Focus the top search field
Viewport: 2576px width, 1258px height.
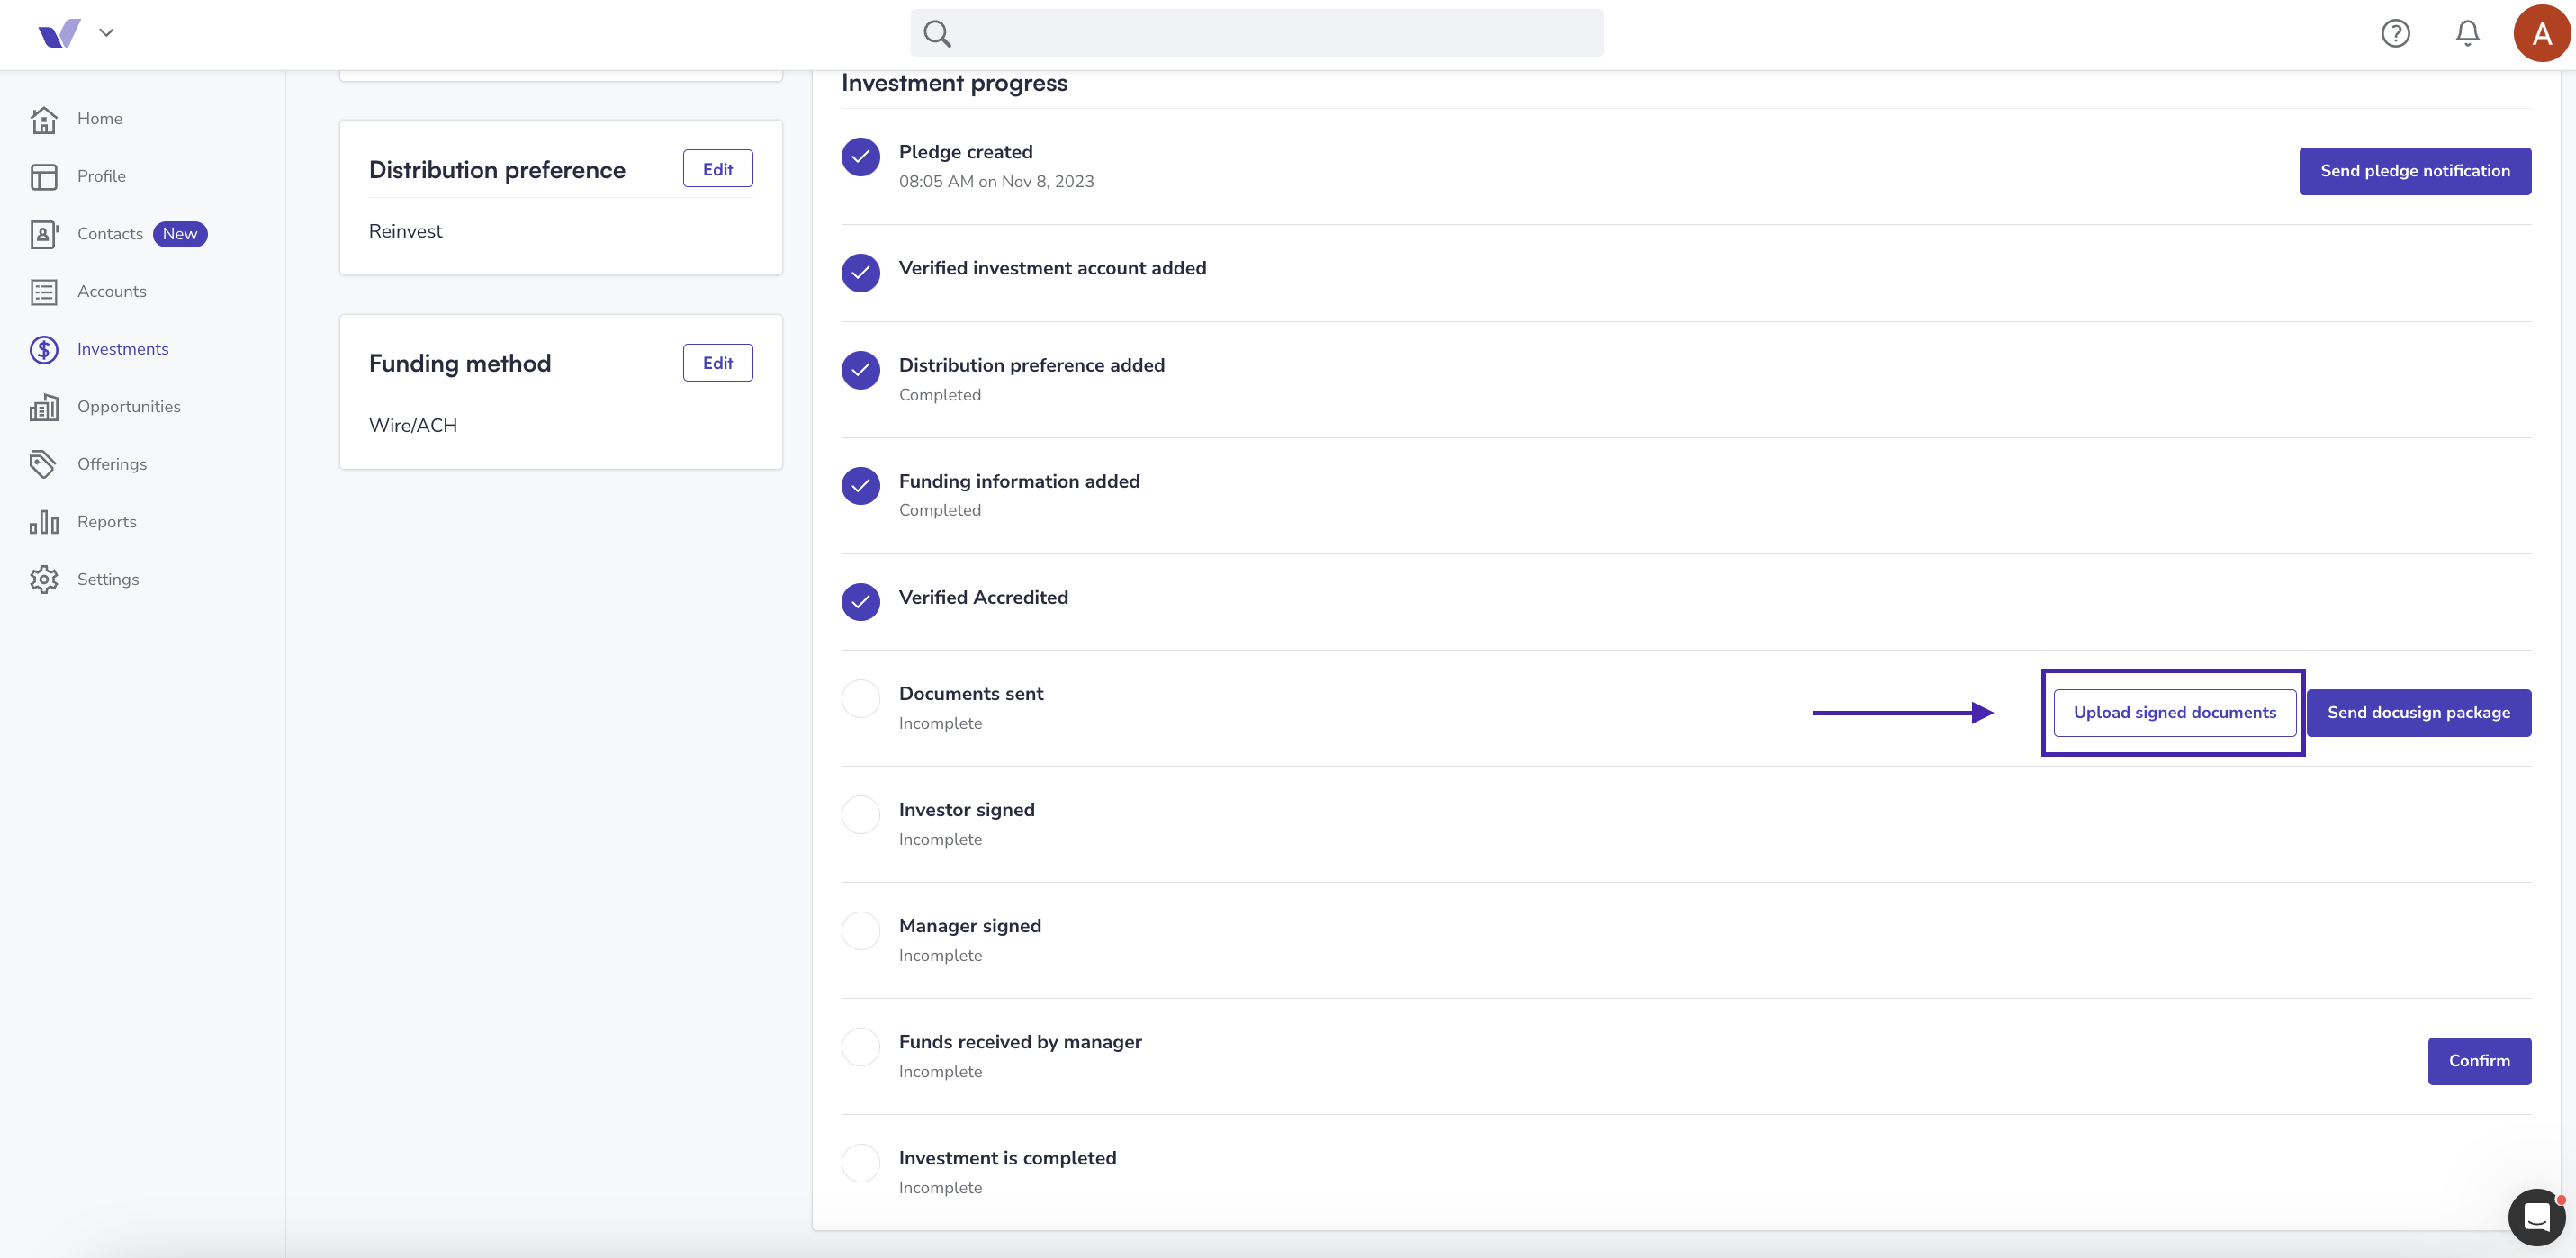(1256, 33)
